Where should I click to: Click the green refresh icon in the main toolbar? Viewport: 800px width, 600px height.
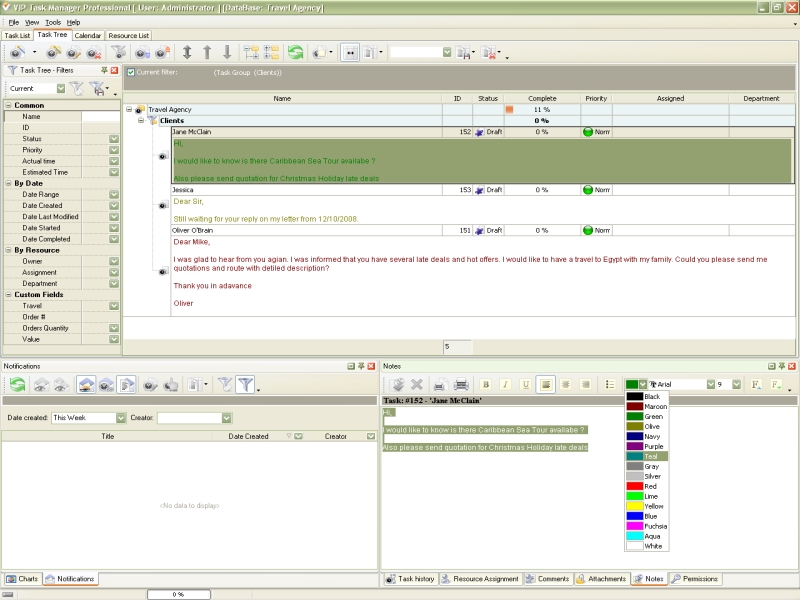(x=295, y=52)
